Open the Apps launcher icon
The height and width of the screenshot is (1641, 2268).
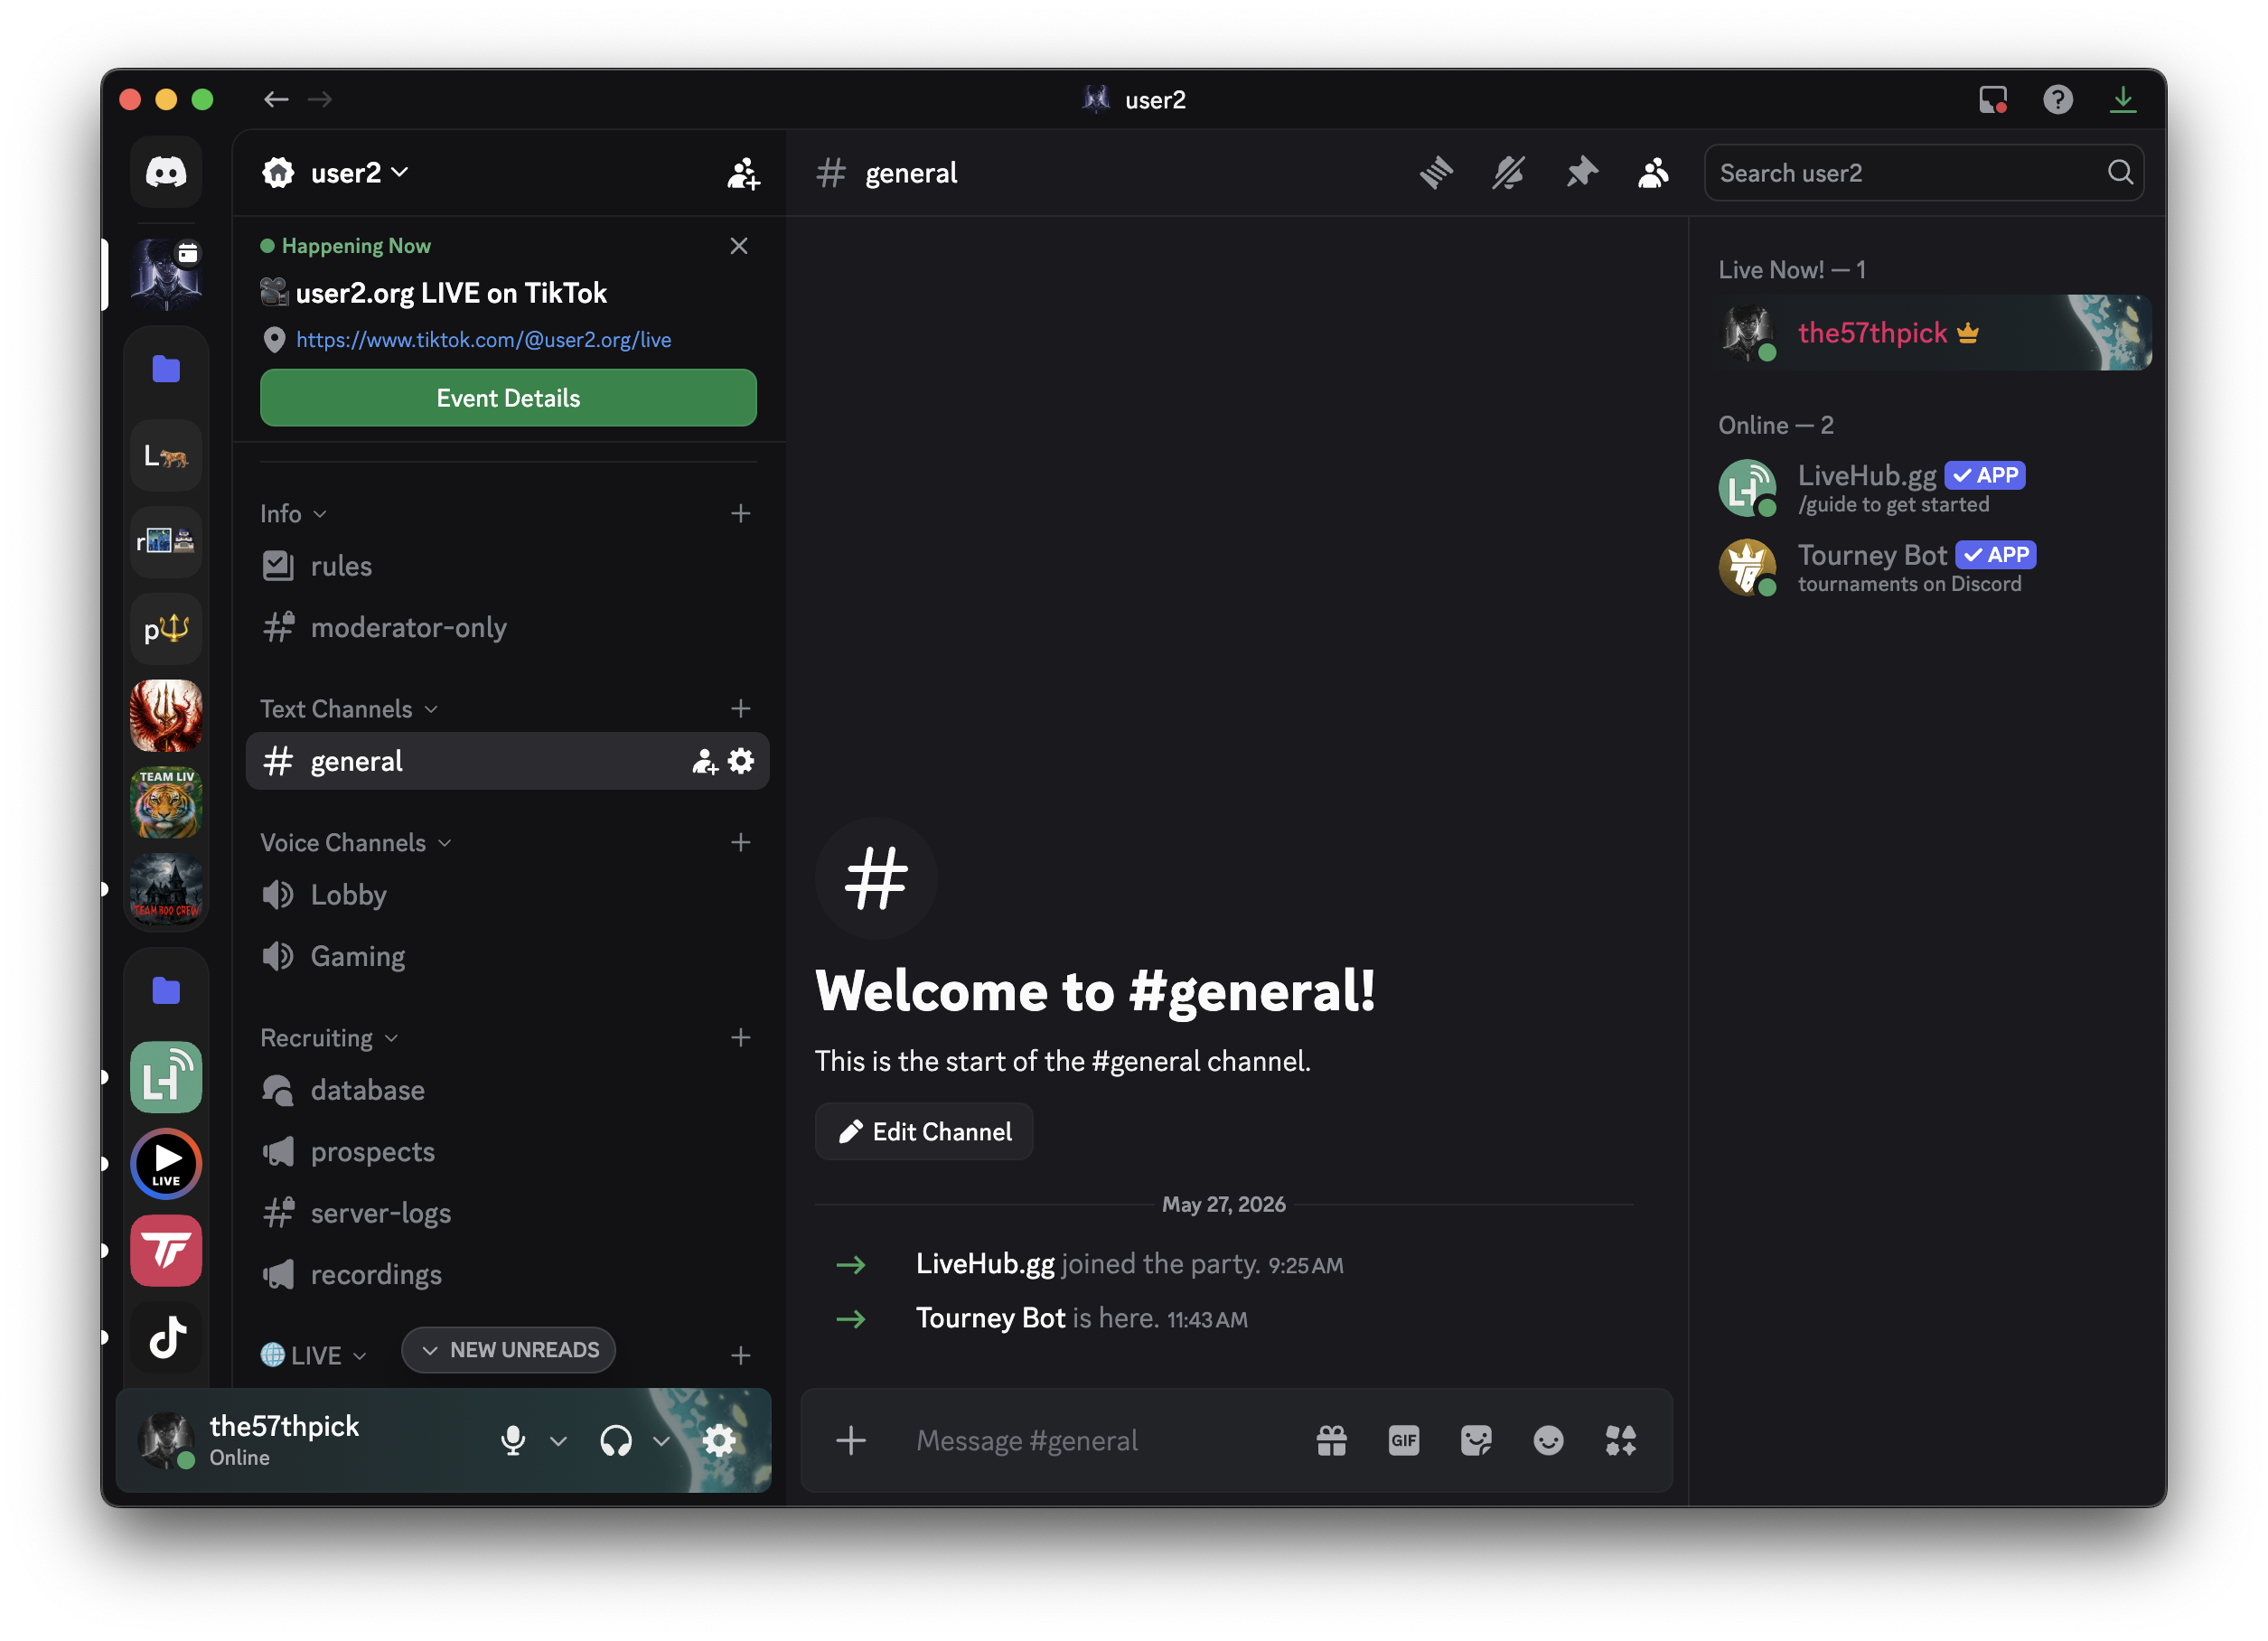(1621, 1440)
